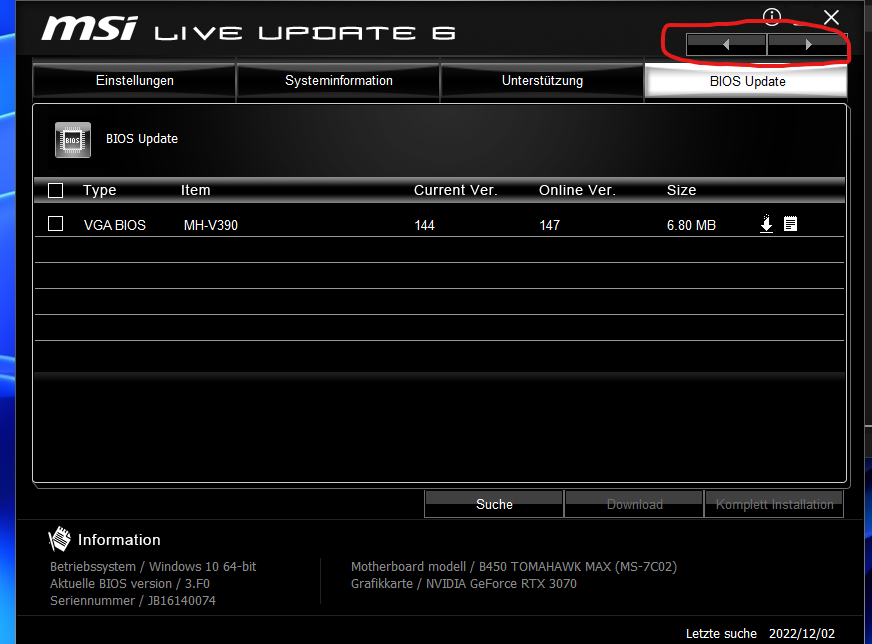Click the Komplett Installation button
Viewport: 872px width, 644px height.
(x=774, y=504)
